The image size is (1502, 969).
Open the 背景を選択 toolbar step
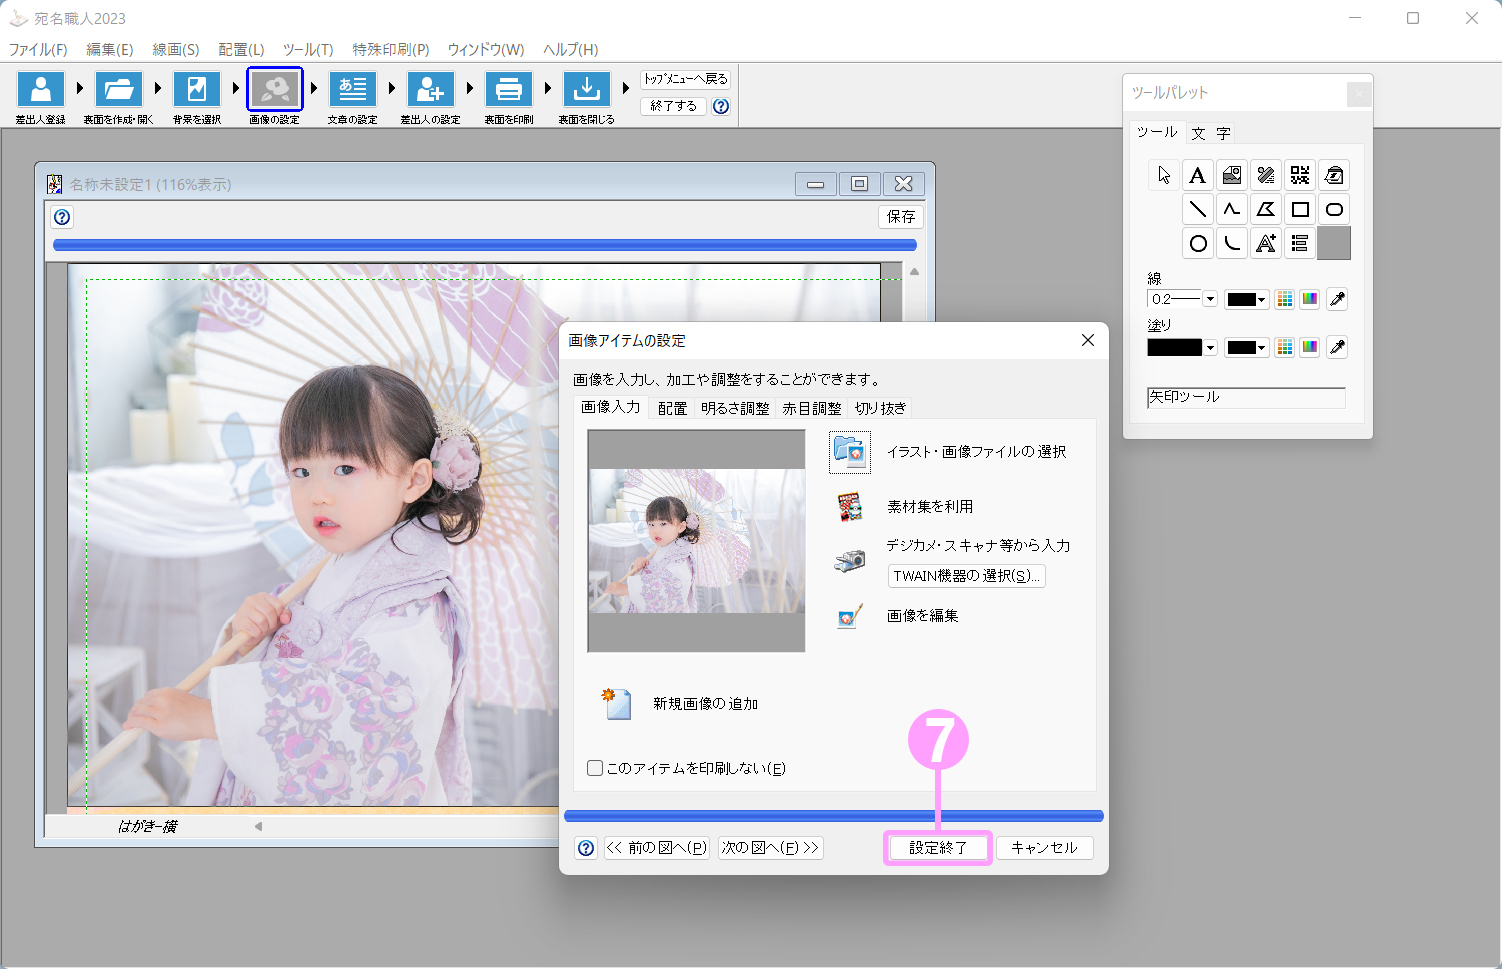tap(197, 90)
